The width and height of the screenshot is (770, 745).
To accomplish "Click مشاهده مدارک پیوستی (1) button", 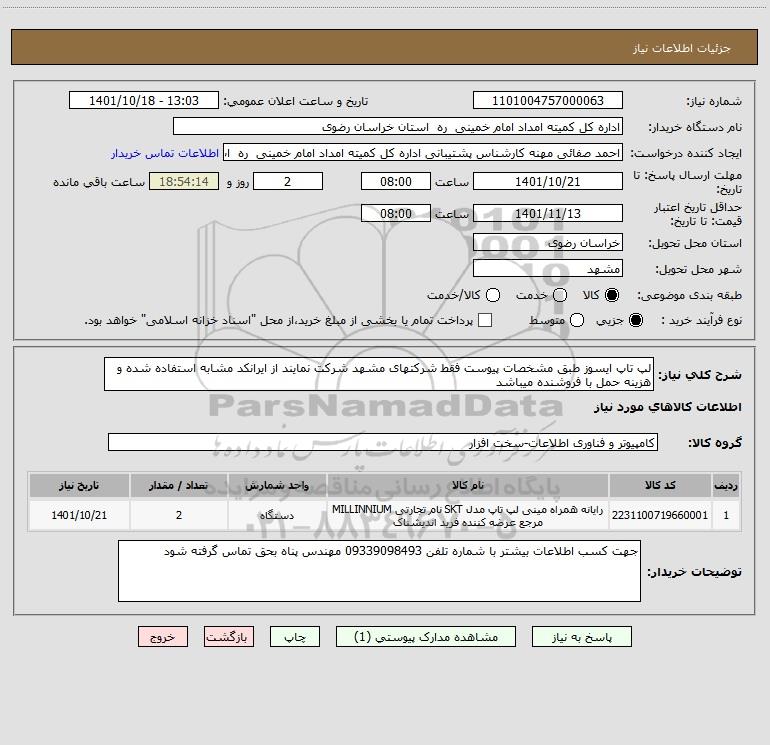I will [x=426, y=636].
